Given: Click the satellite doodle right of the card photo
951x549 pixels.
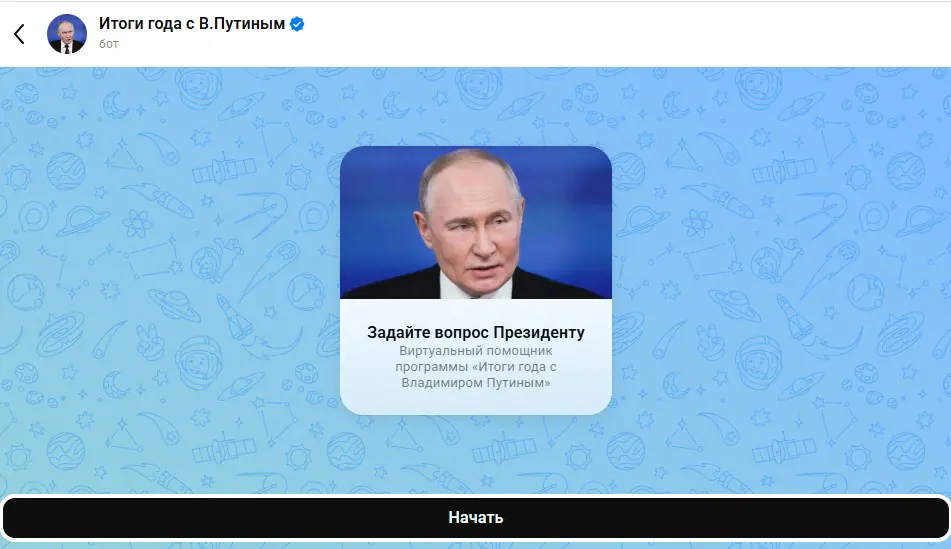Looking at the screenshot, I should coord(784,169).
